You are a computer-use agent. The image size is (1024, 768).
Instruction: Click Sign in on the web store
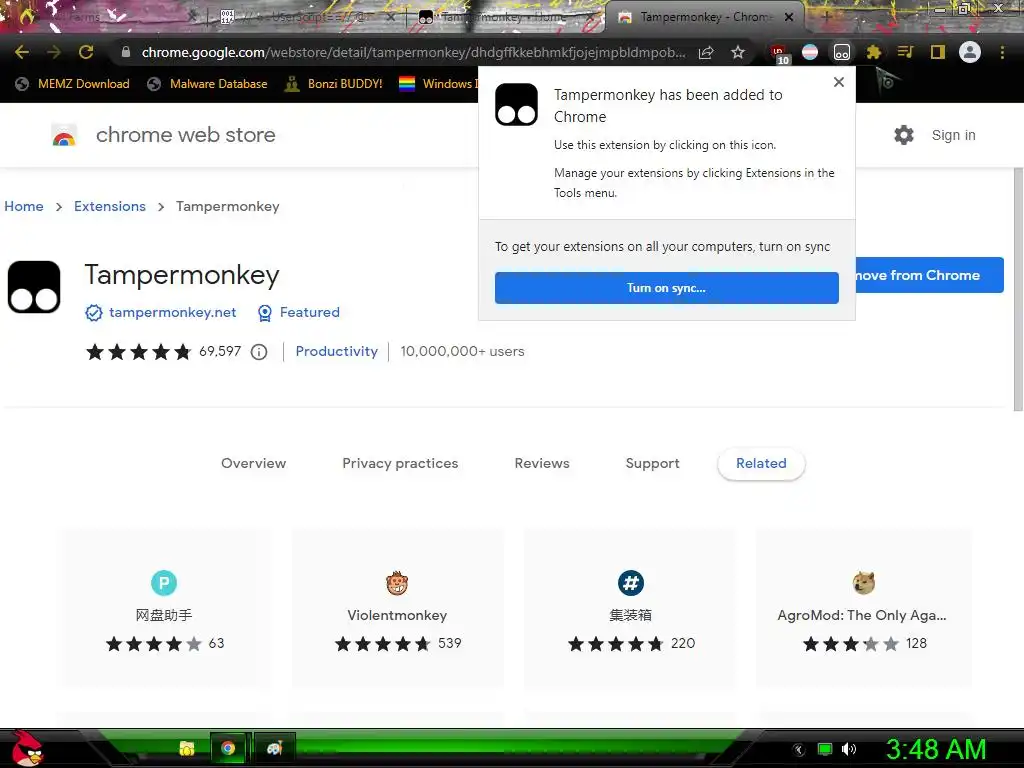click(953, 135)
